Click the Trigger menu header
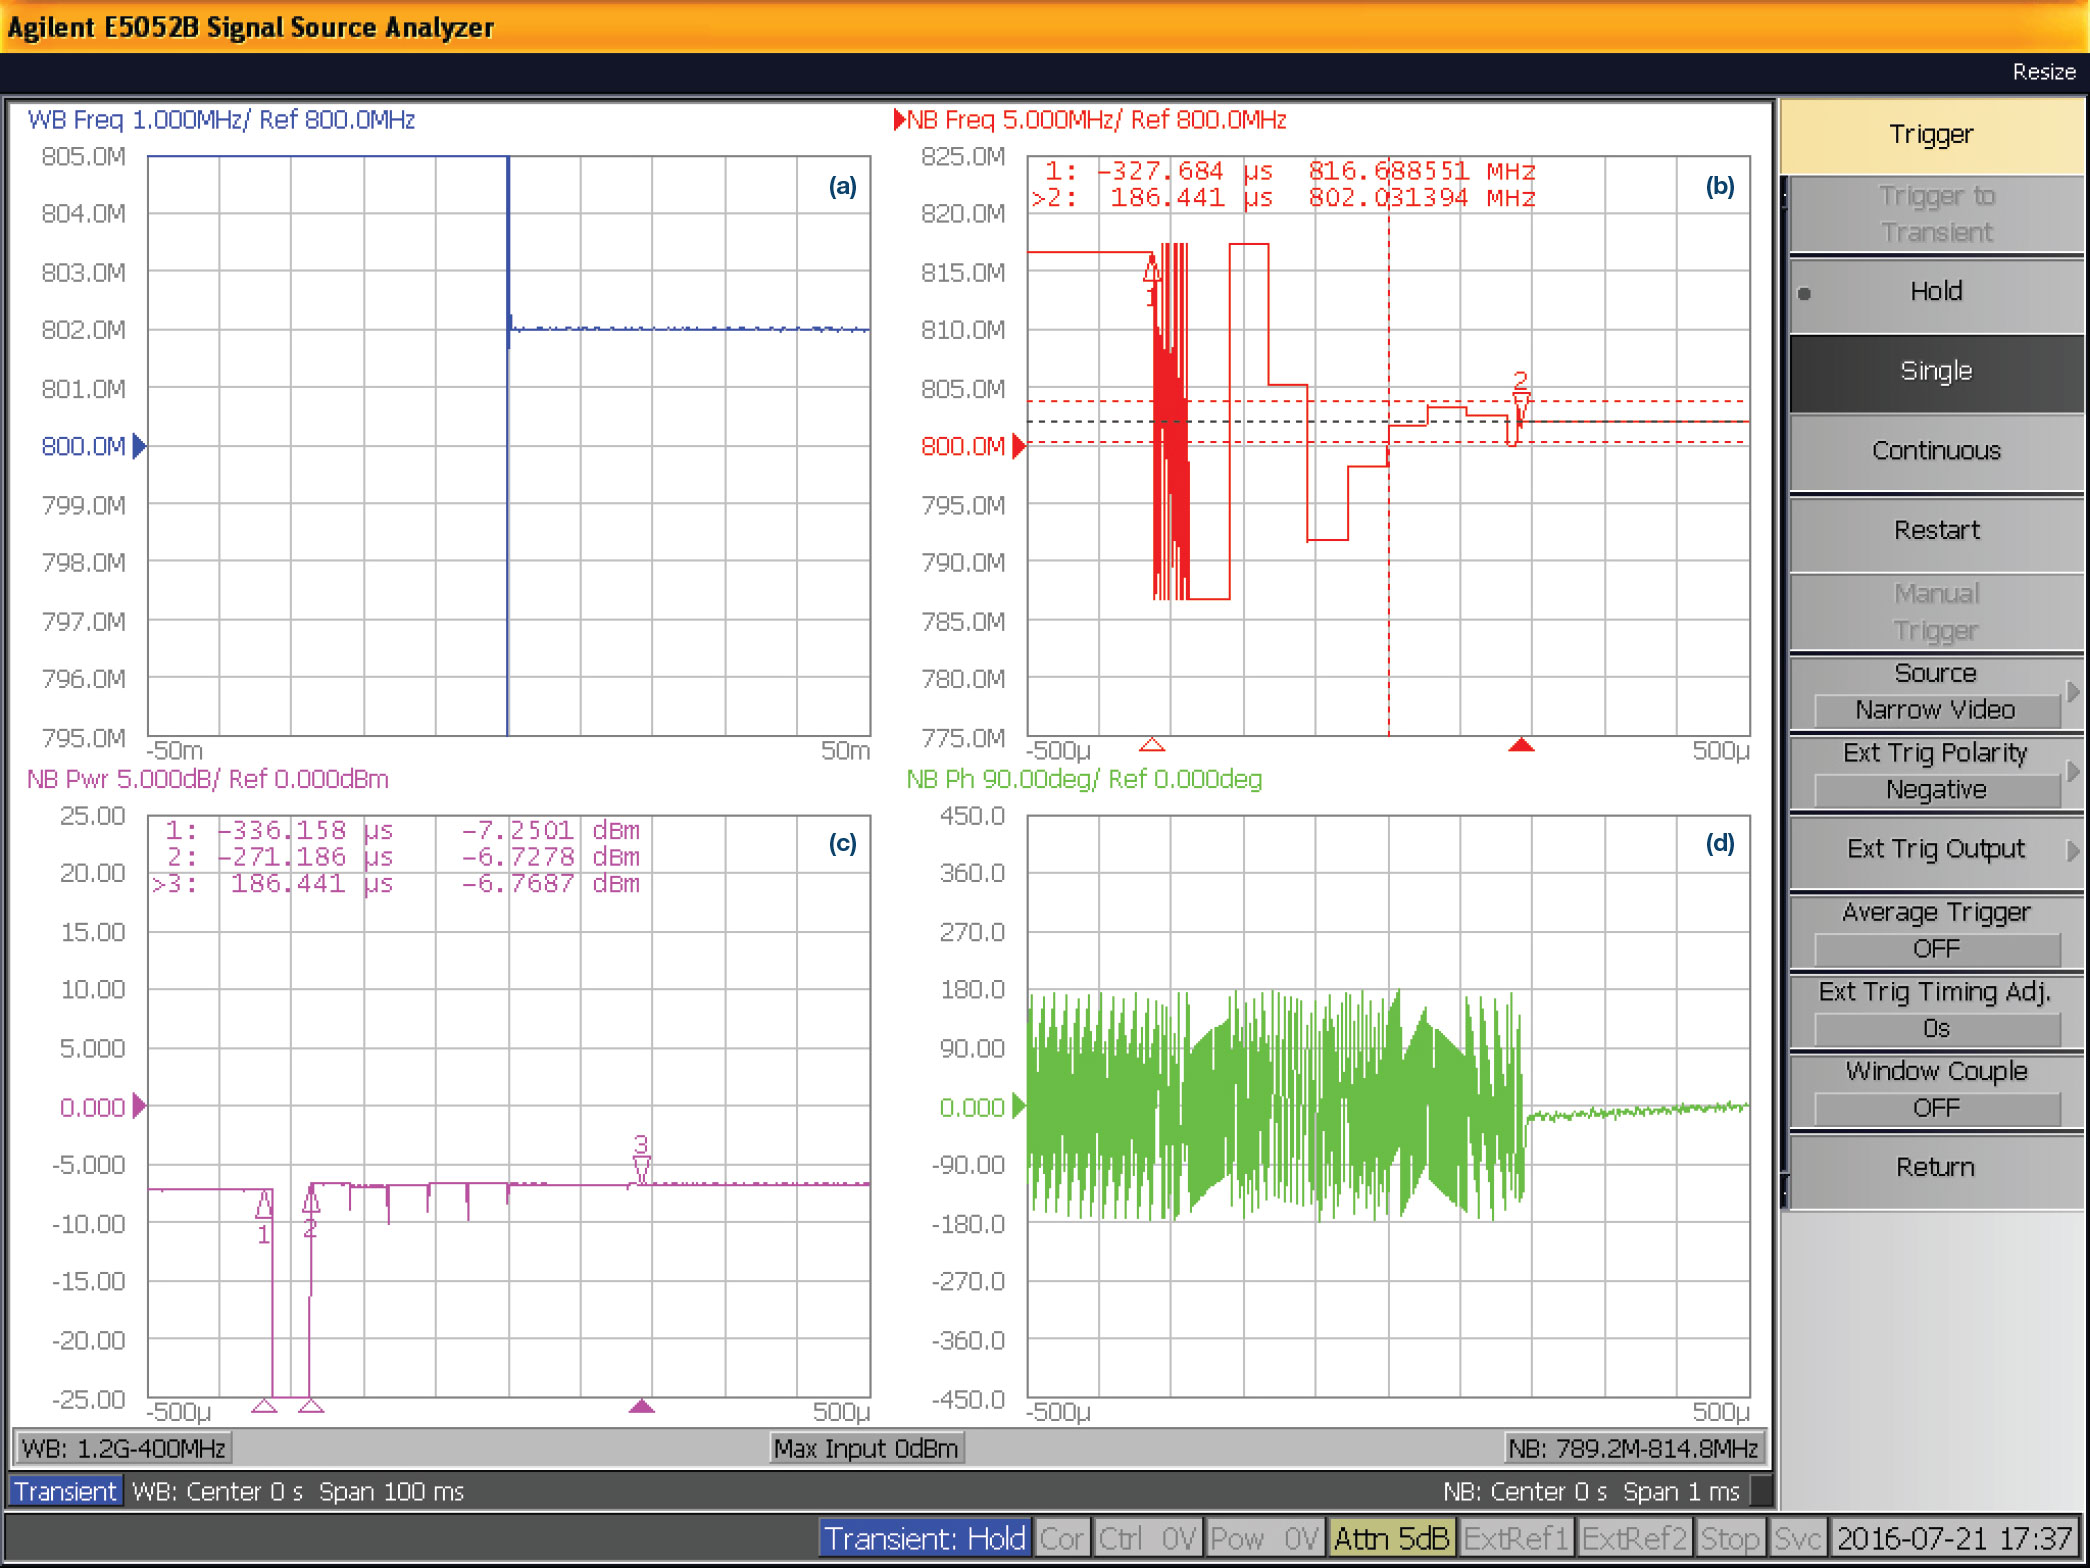 tap(1931, 135)
